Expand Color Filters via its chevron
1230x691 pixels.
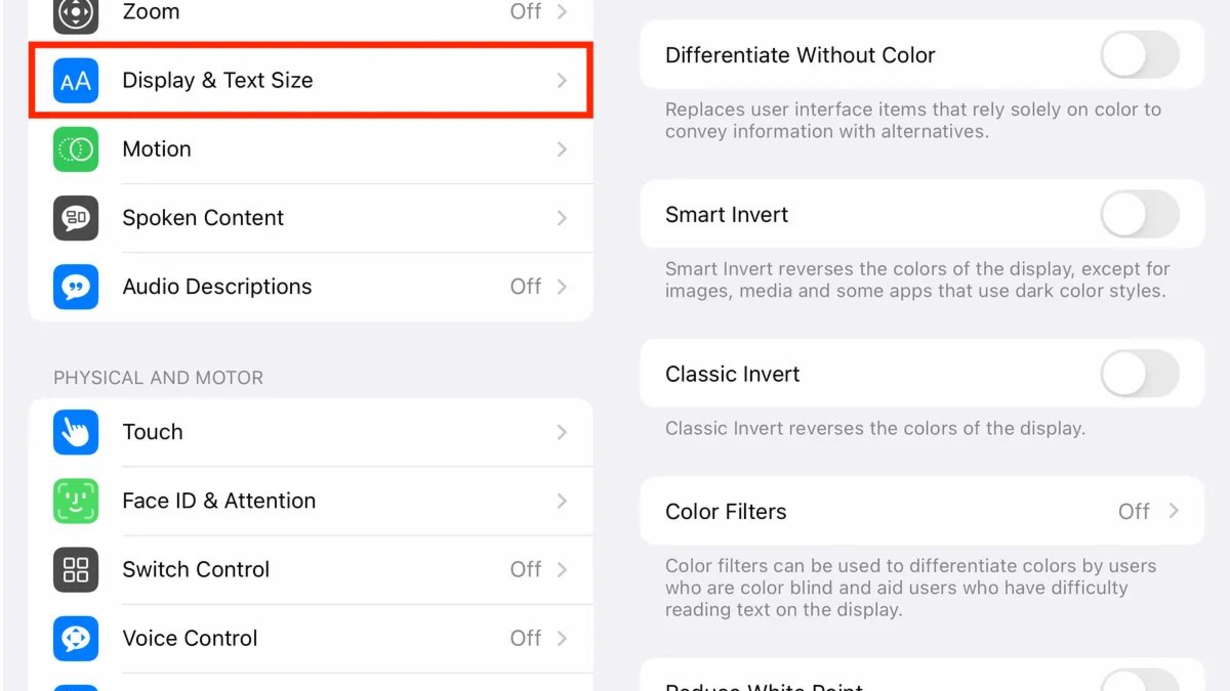coord(1174,511)
